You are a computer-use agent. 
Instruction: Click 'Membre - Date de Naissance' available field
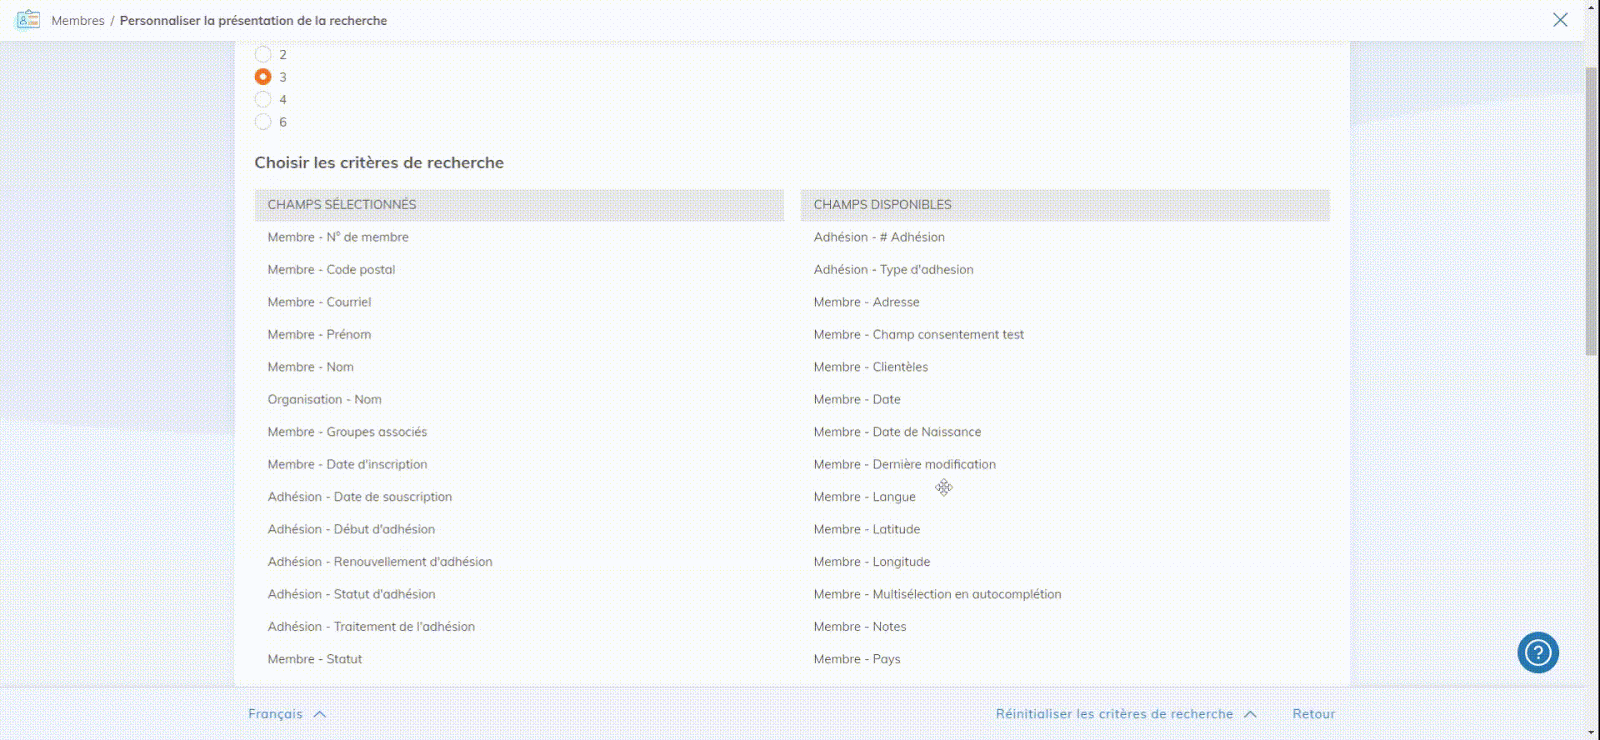tap(897, 432)
